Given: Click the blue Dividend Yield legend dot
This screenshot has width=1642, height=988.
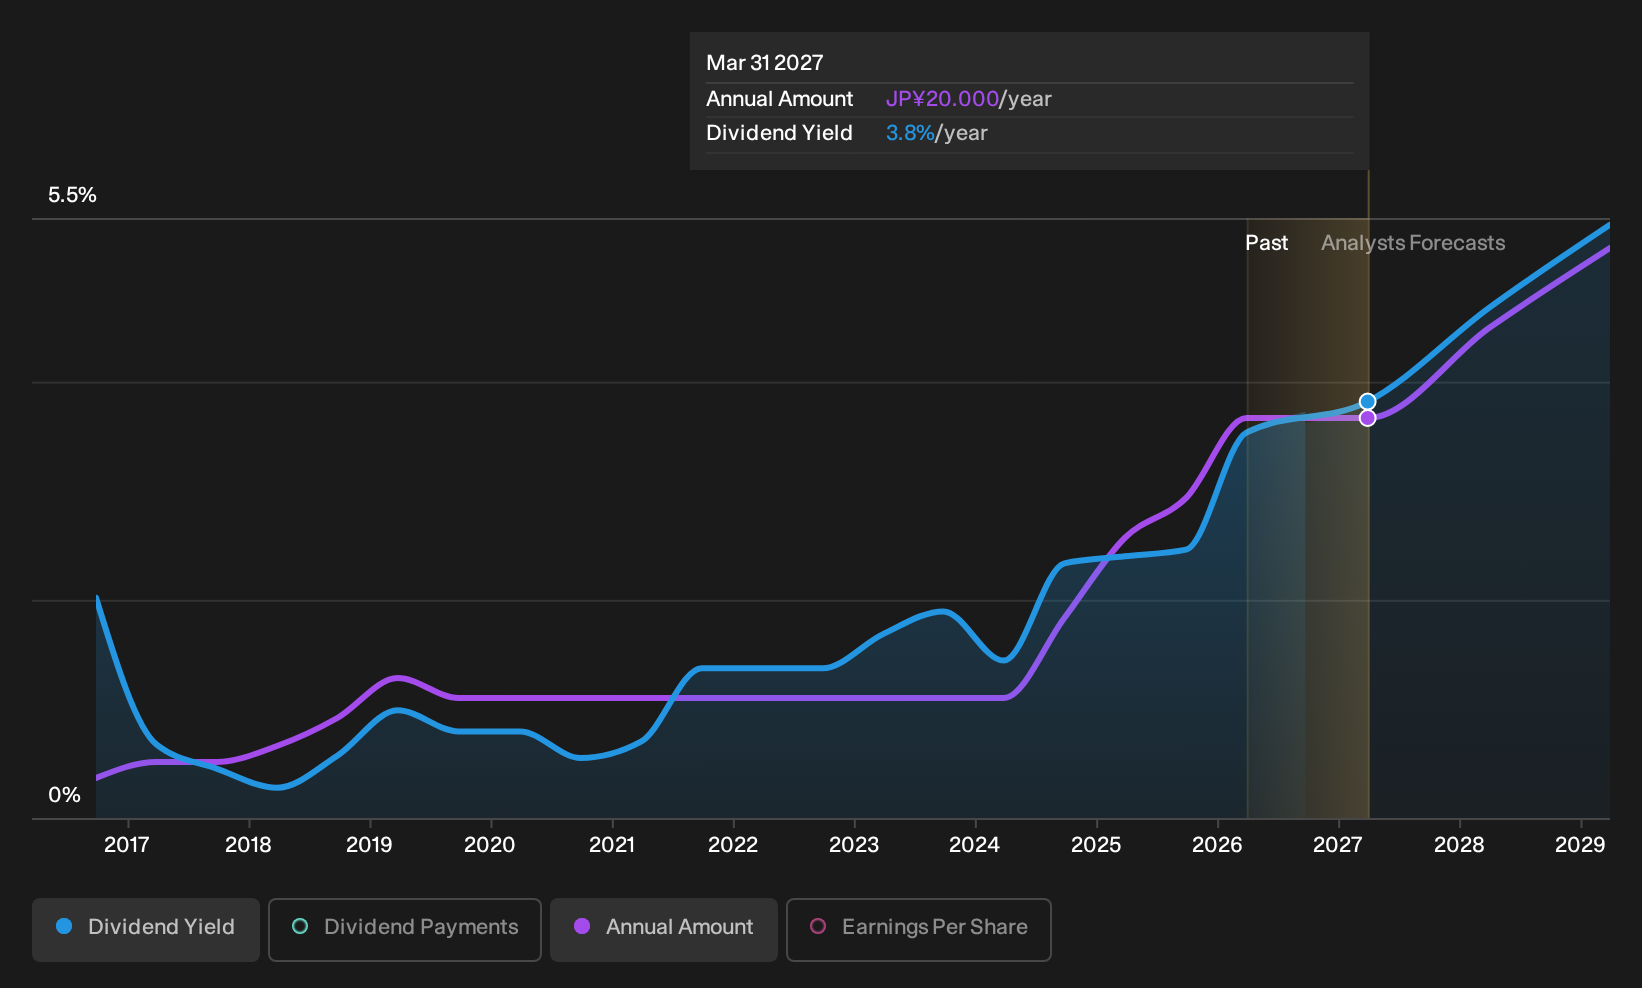Looking at the screenshot, I should (64, 926).
